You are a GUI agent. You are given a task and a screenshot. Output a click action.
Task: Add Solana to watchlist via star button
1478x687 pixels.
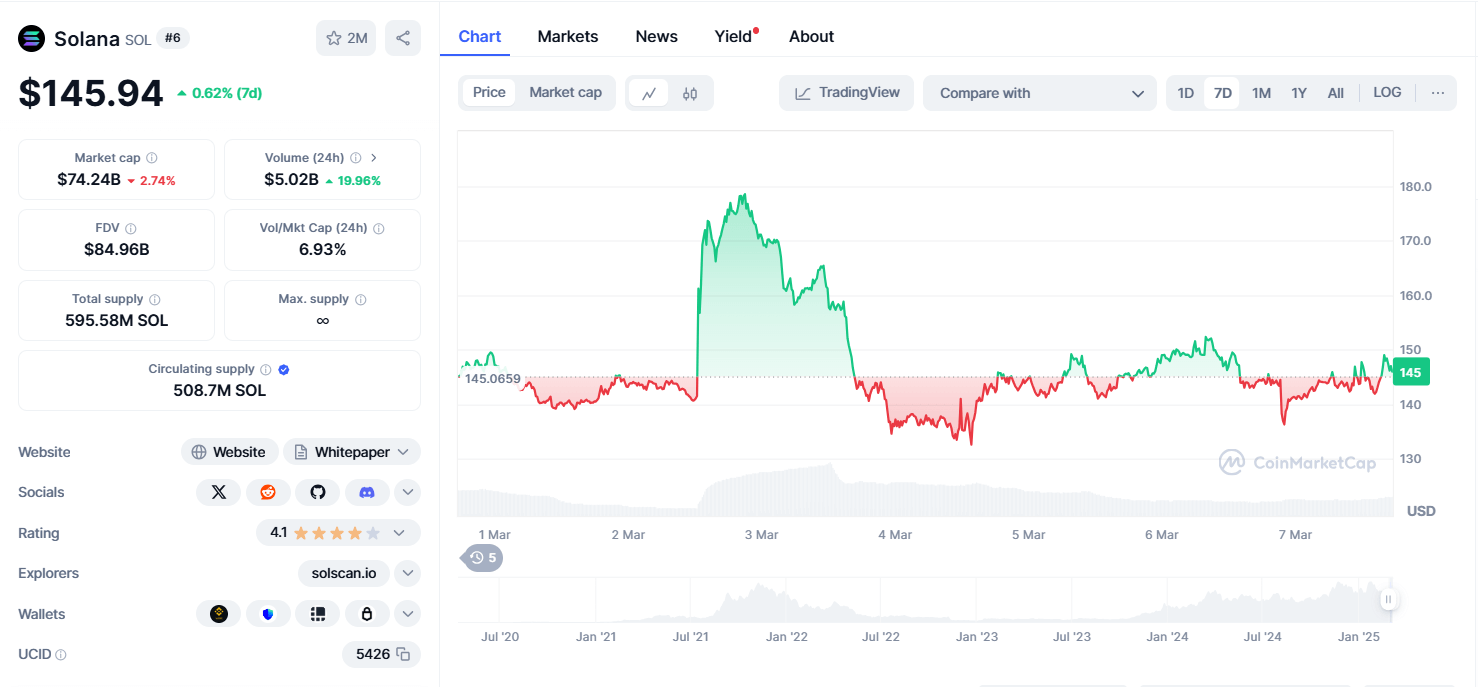pyautogui.click(x=346, y=38)
